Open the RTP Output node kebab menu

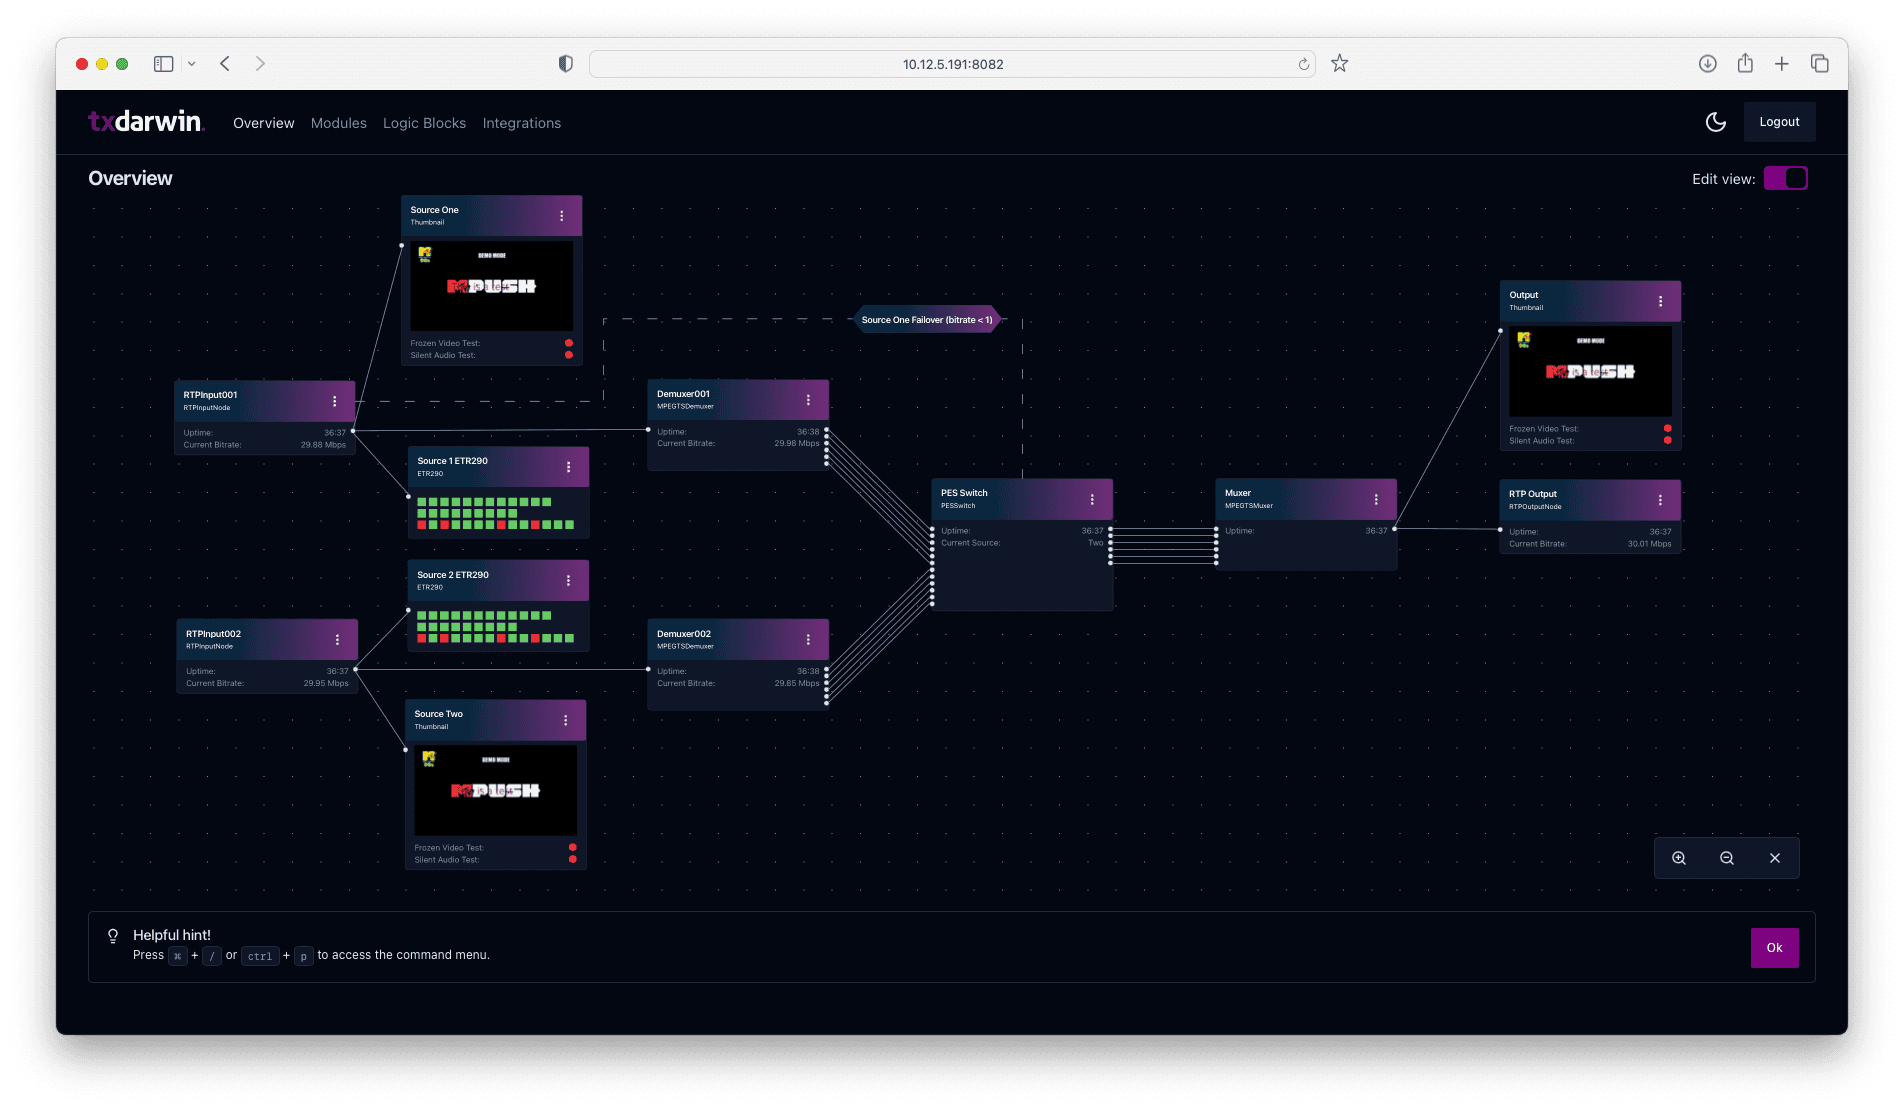[x=1659, y=500]
